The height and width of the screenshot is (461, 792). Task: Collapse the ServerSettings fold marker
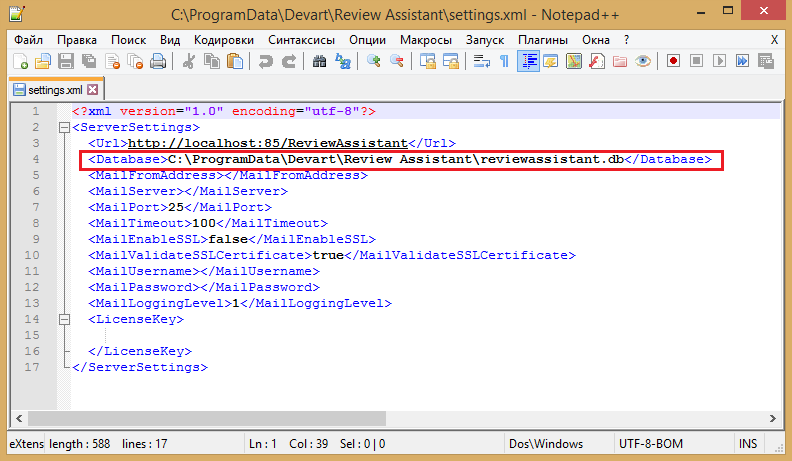(x=64, y=127)
